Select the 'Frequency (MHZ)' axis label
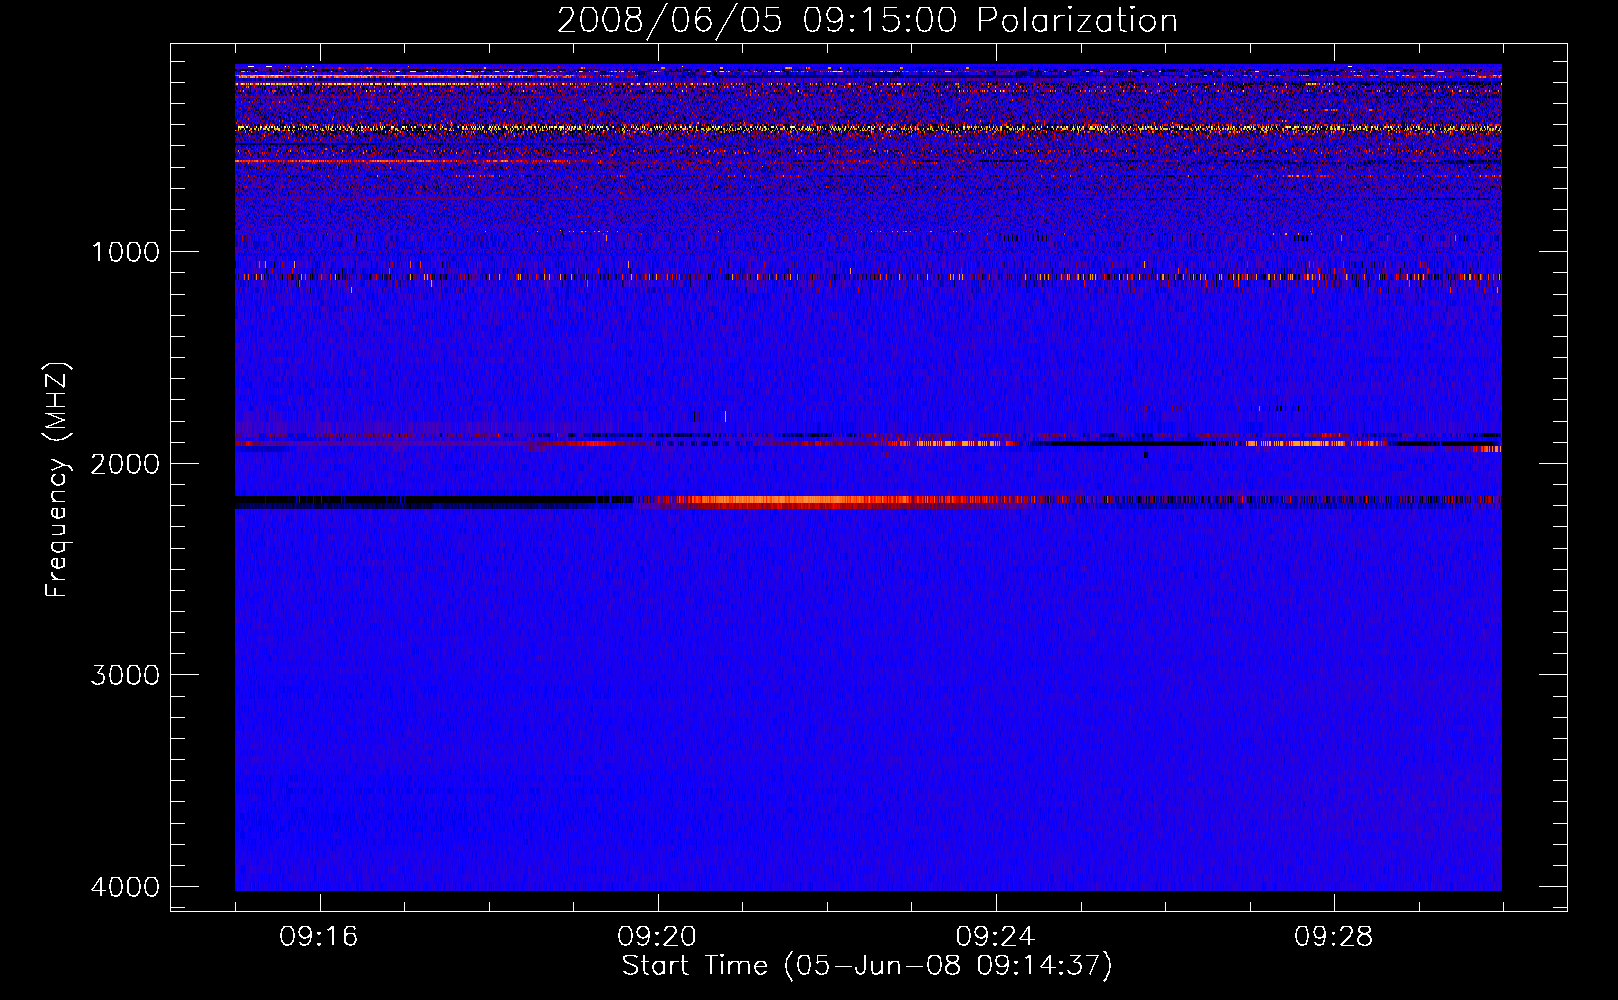 coord(57,480)
